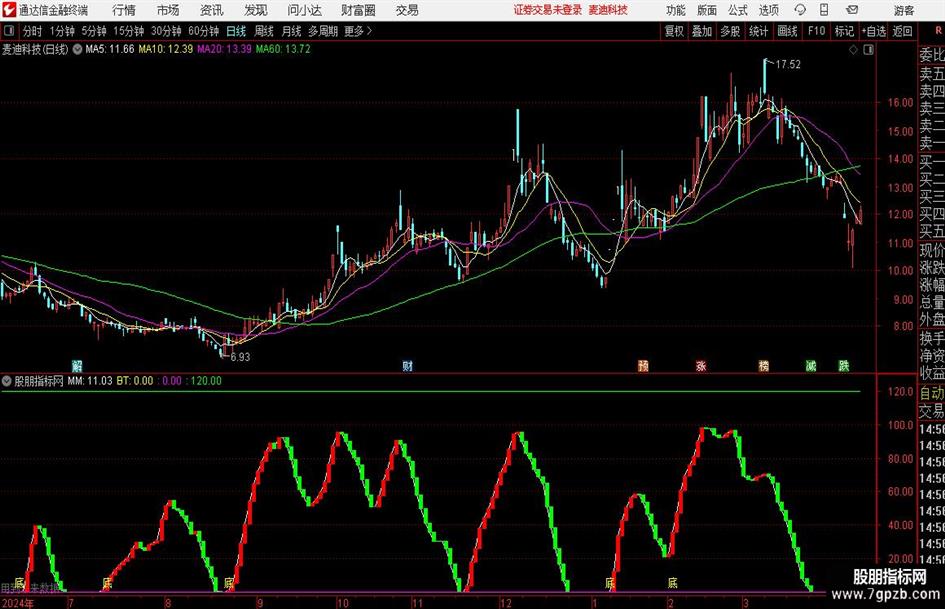
Task: Open the mail envelope icon
Action: tap(852, 10)
